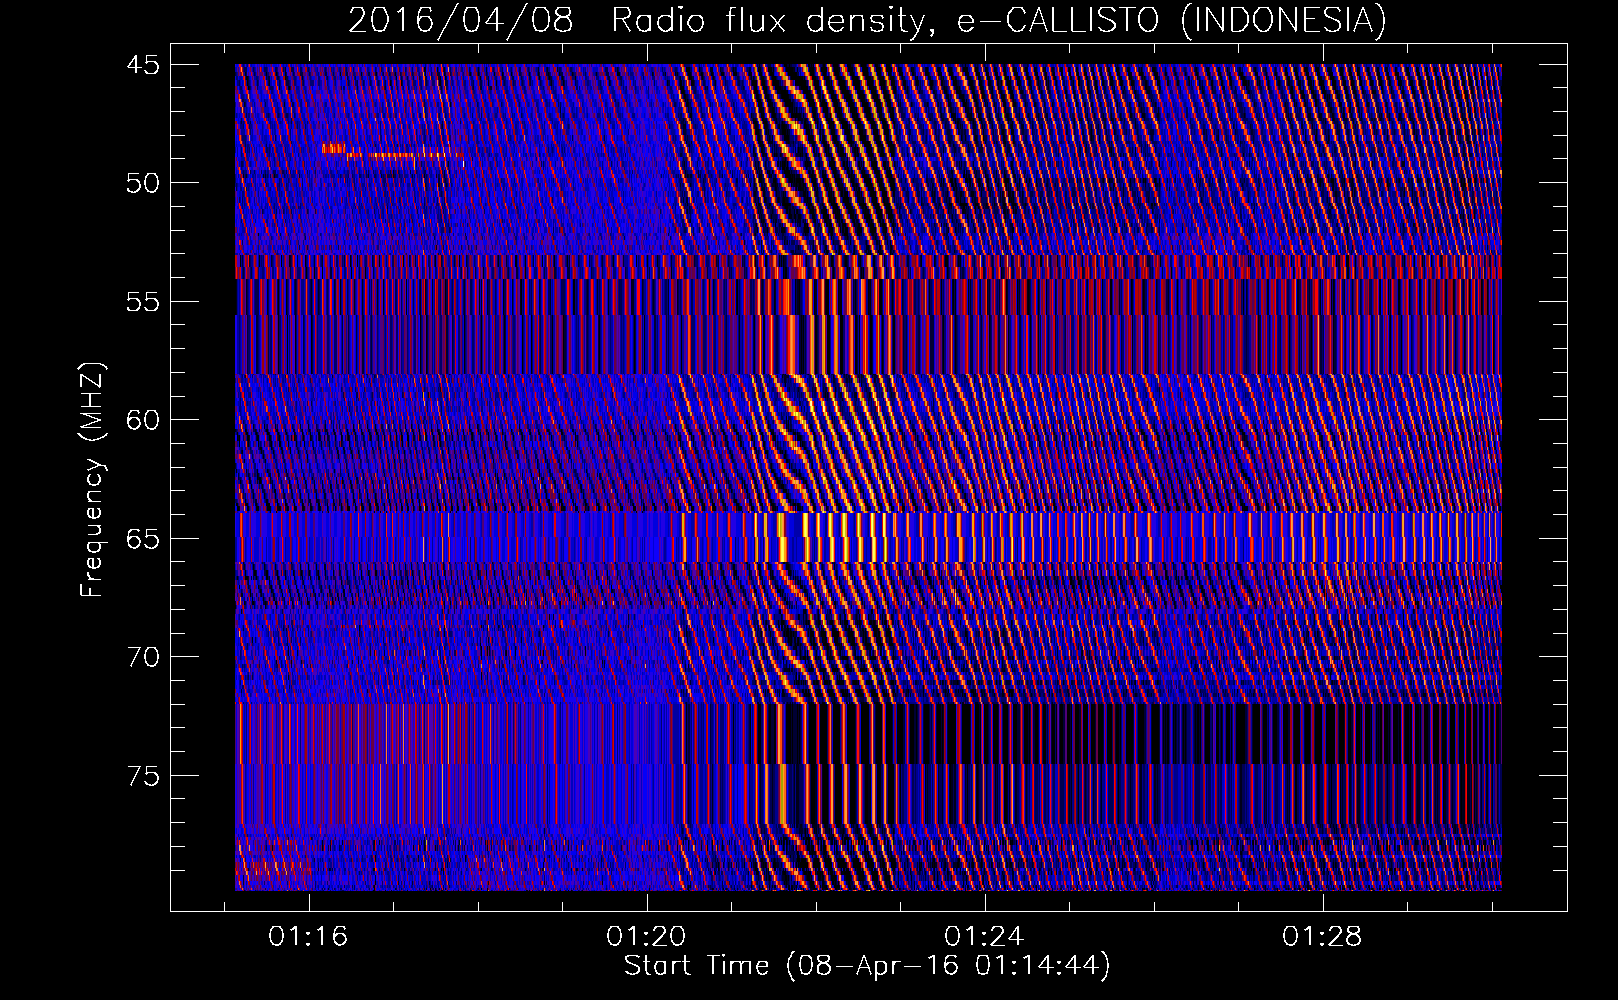This screenshot has height=1000, width=1618.
Task: Click the time tick label '01:16'
Action: coord(308,936)
